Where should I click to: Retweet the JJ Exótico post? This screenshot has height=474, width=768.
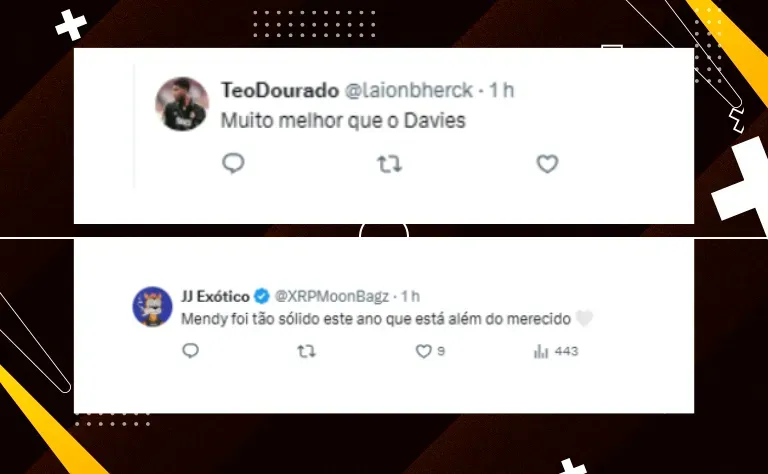coord(307,351)
